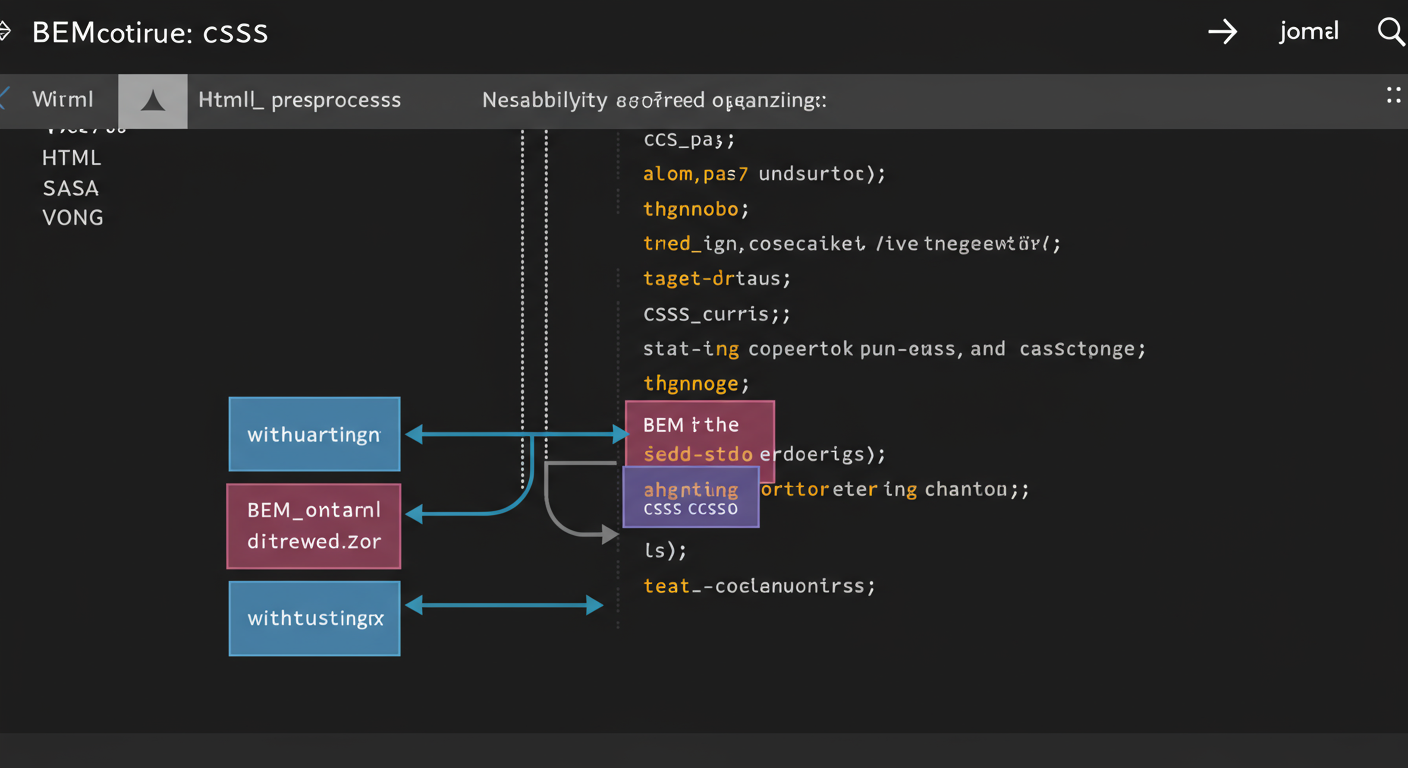Click the taget-drtaus code line
Screen dimensions: 1408x768
tap(717, 278)
